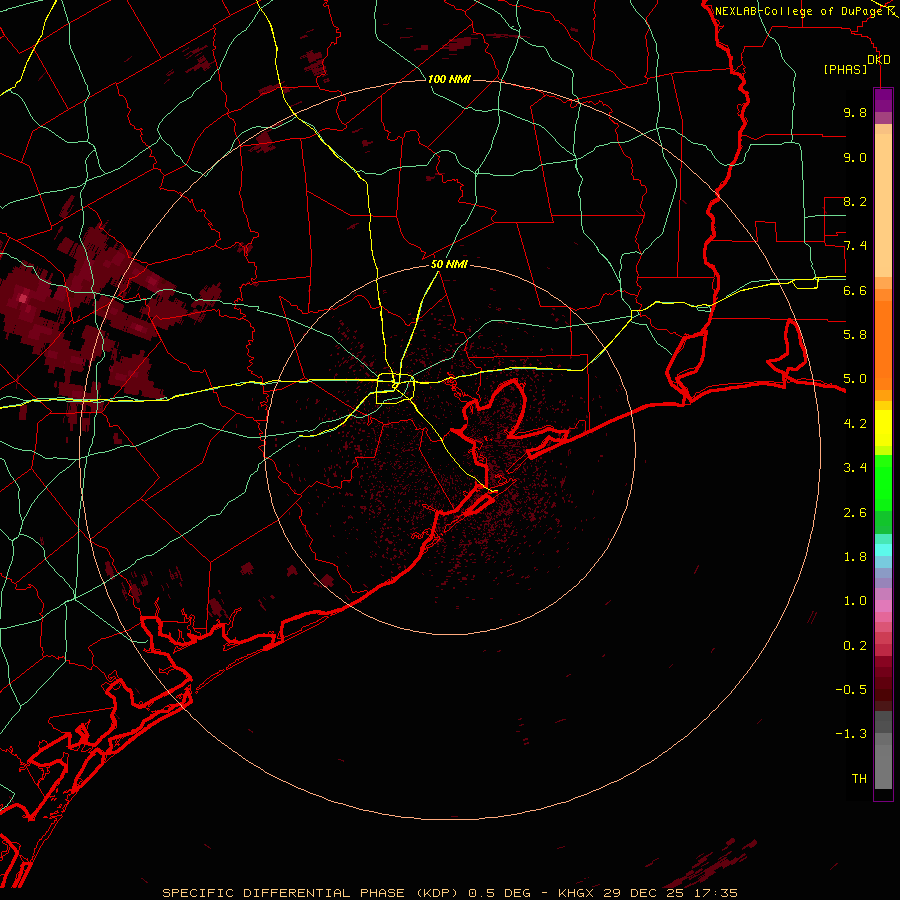The height and width of the screenshot is (900, 900).
Task: Click the 17:35 timestamp
Action: [x=717, y=893]
